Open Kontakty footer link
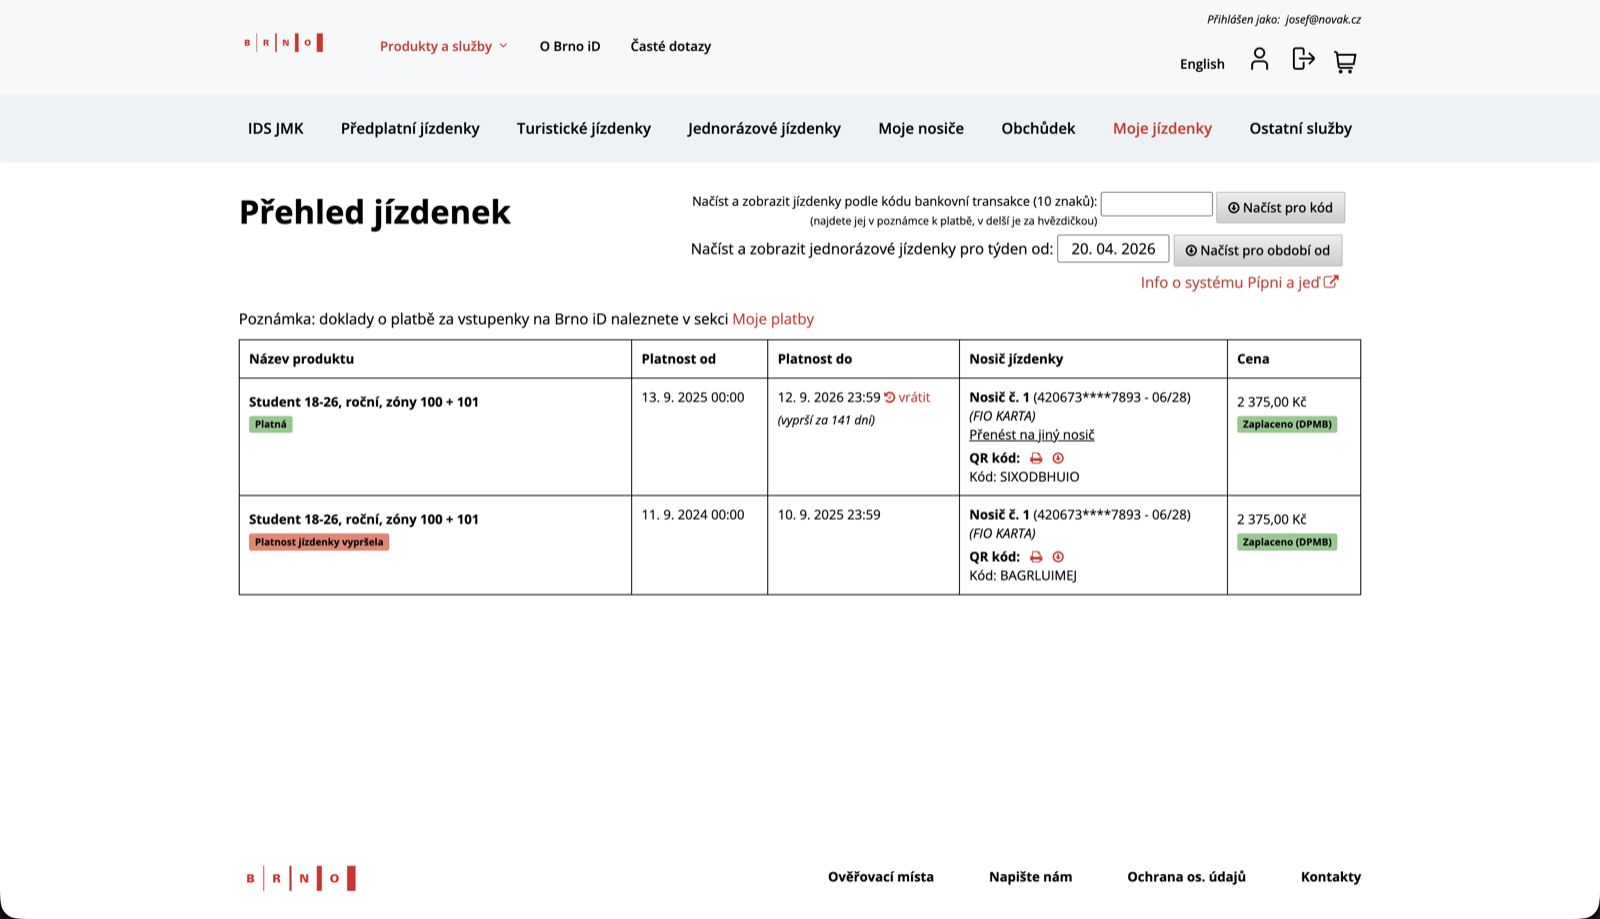Image resolution: width=1600 pixels, height=919 pixels. (1331, 877)
